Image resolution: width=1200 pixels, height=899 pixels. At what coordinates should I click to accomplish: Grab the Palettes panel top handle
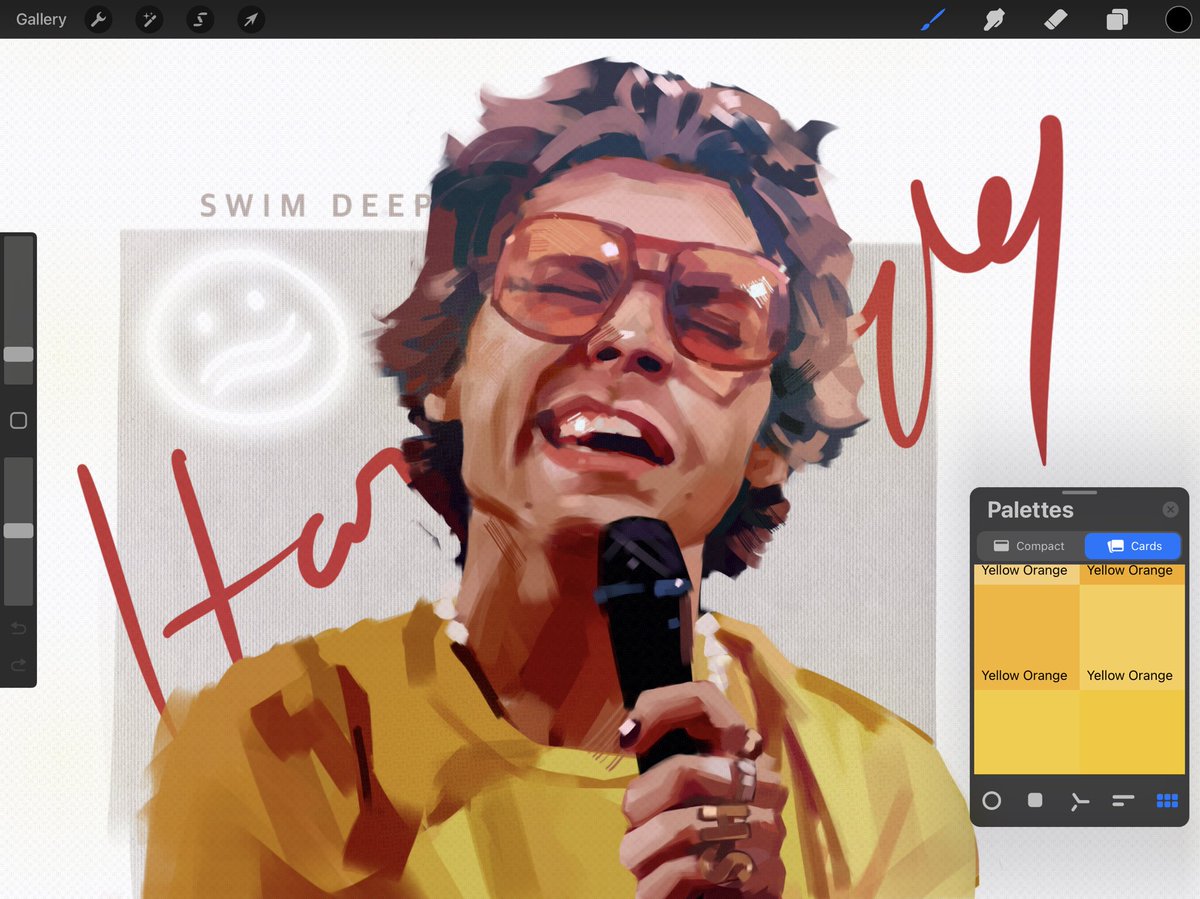[1079, 492]
